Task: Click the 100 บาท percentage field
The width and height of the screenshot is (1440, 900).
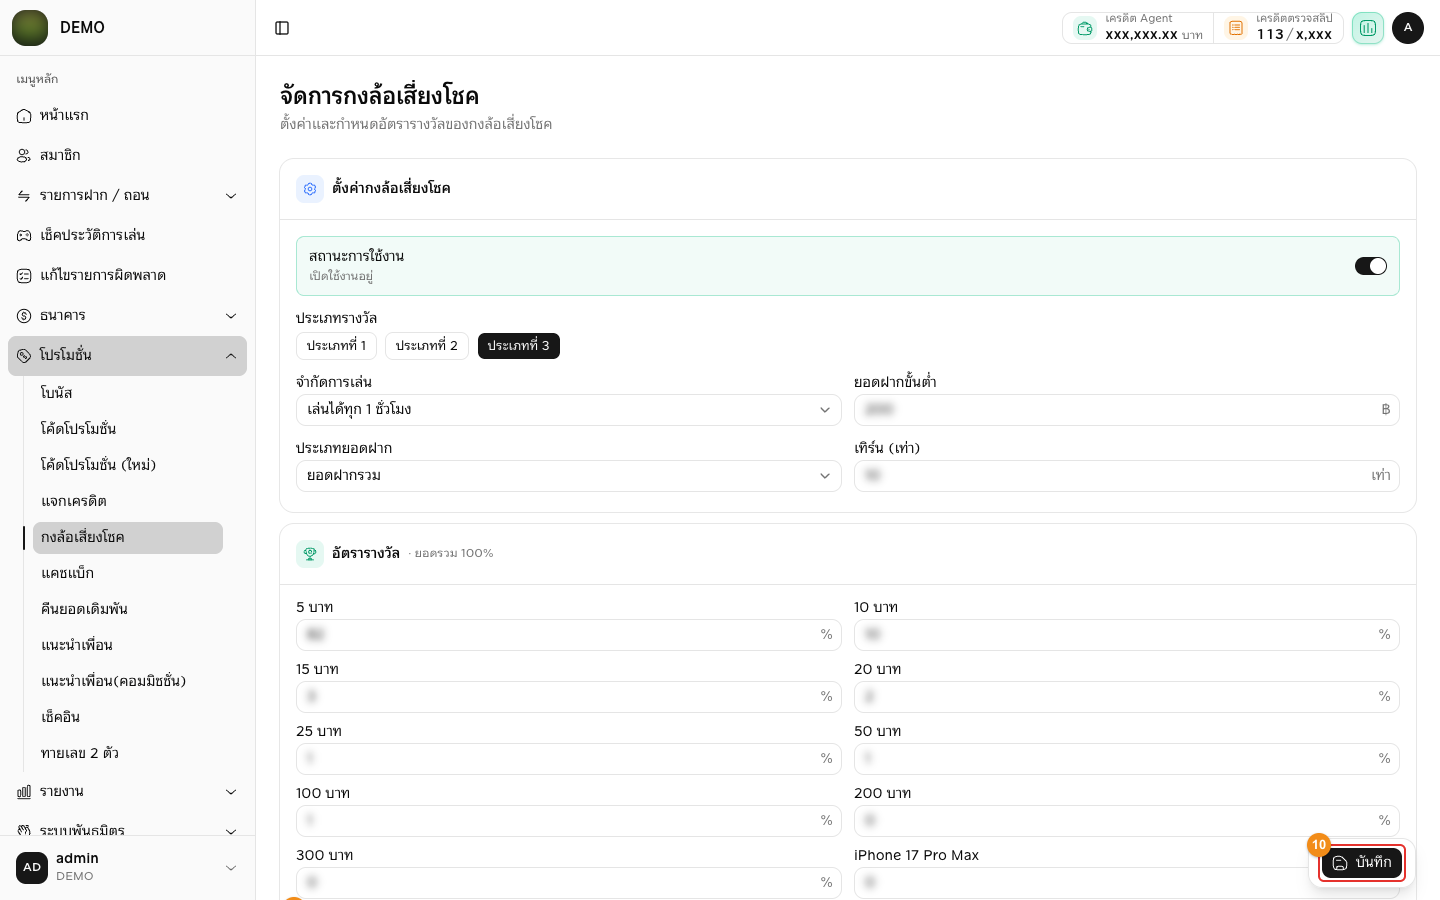Action: [569, 821]
